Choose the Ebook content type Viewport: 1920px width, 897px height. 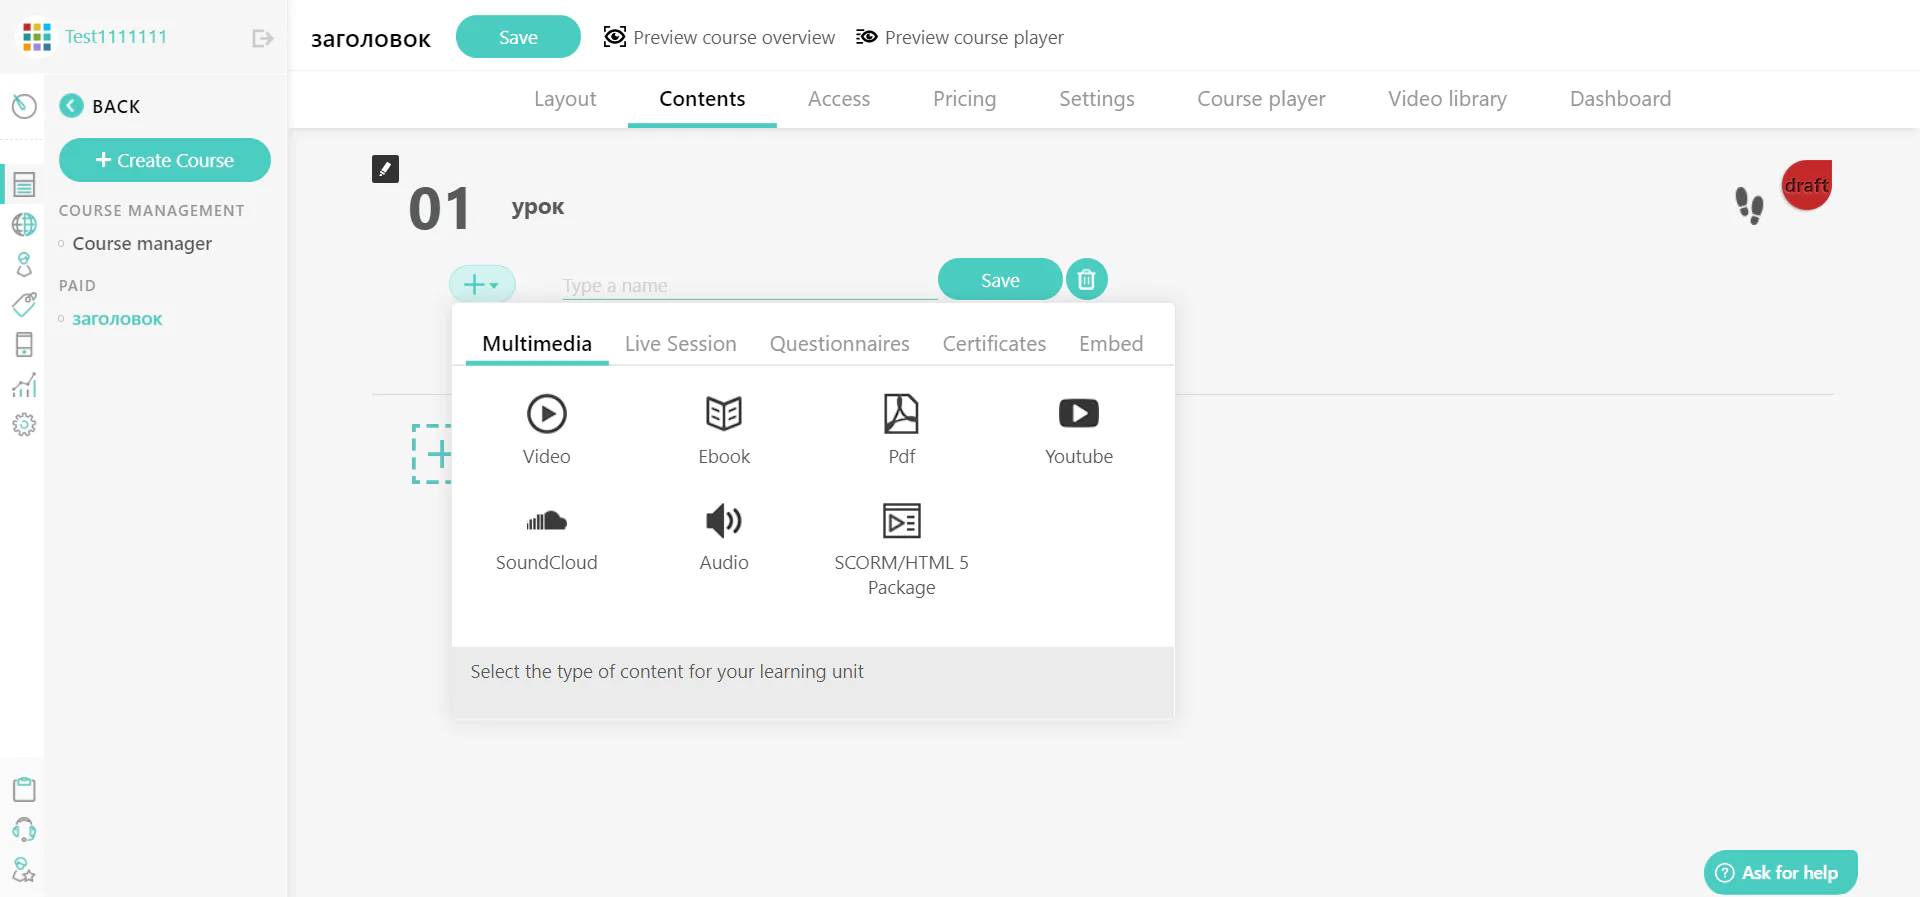723,428
